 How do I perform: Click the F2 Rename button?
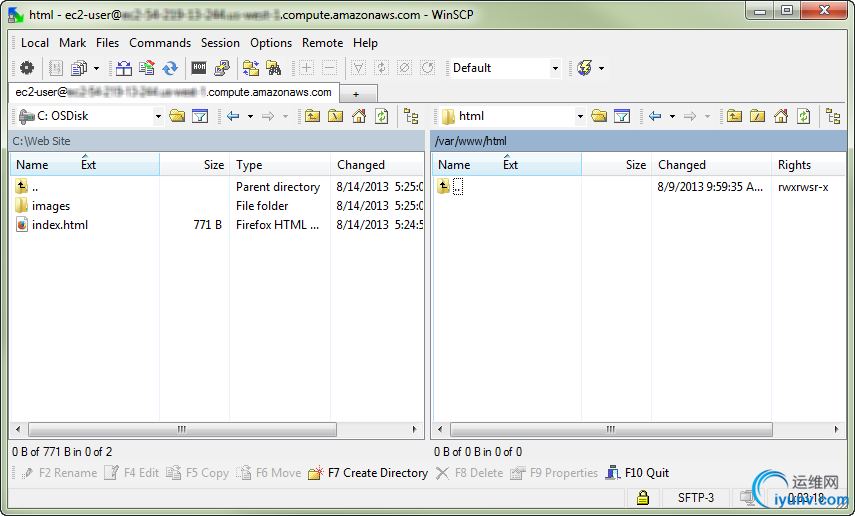point(59,473)
